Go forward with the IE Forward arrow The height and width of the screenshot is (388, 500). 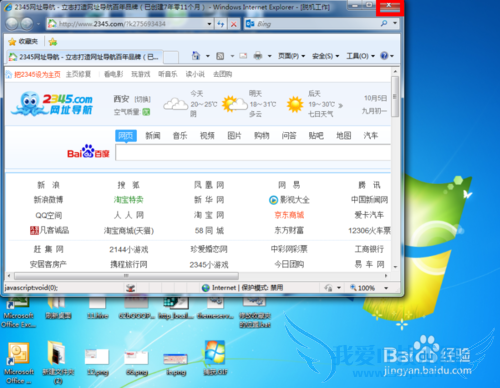27,24
